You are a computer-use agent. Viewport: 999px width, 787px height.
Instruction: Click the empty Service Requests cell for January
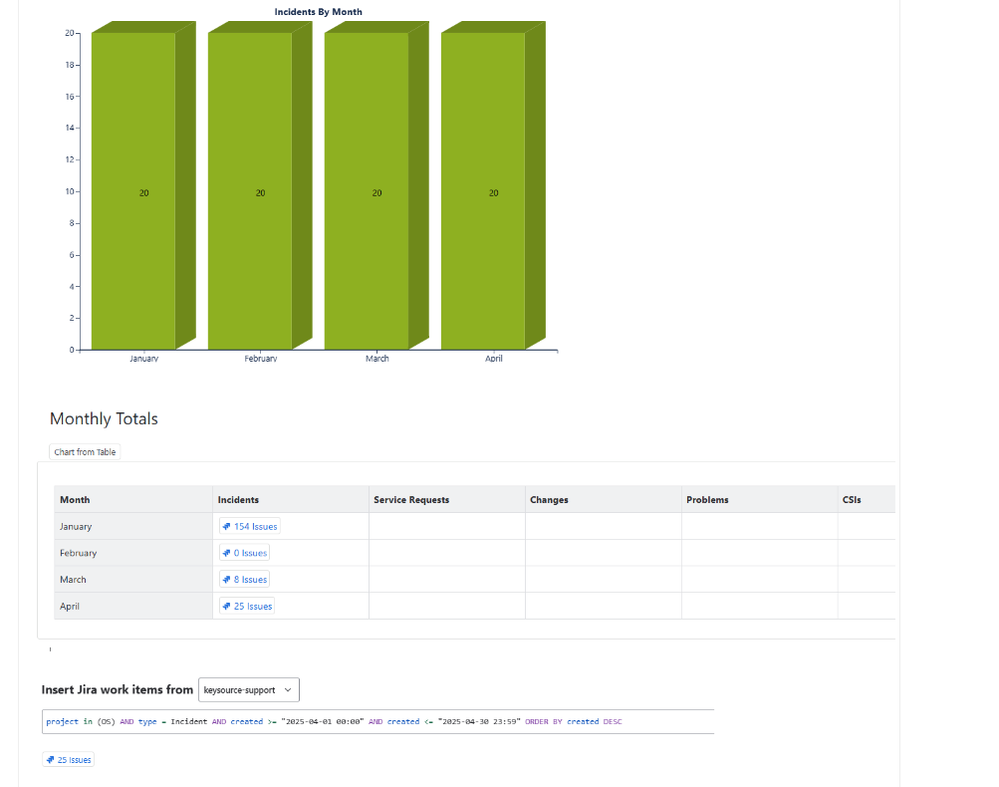pyautogui.click(x=447, y=526)
